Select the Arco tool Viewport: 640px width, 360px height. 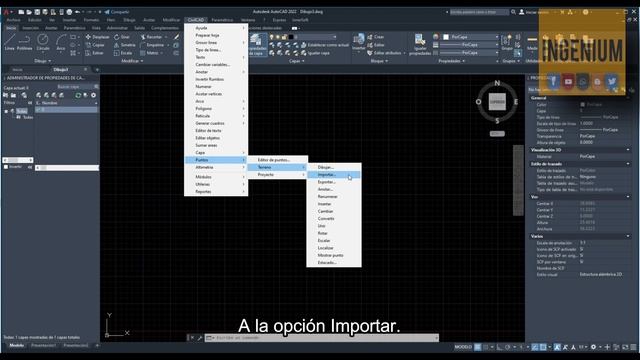pyautogui.click(x=61, y=42)
